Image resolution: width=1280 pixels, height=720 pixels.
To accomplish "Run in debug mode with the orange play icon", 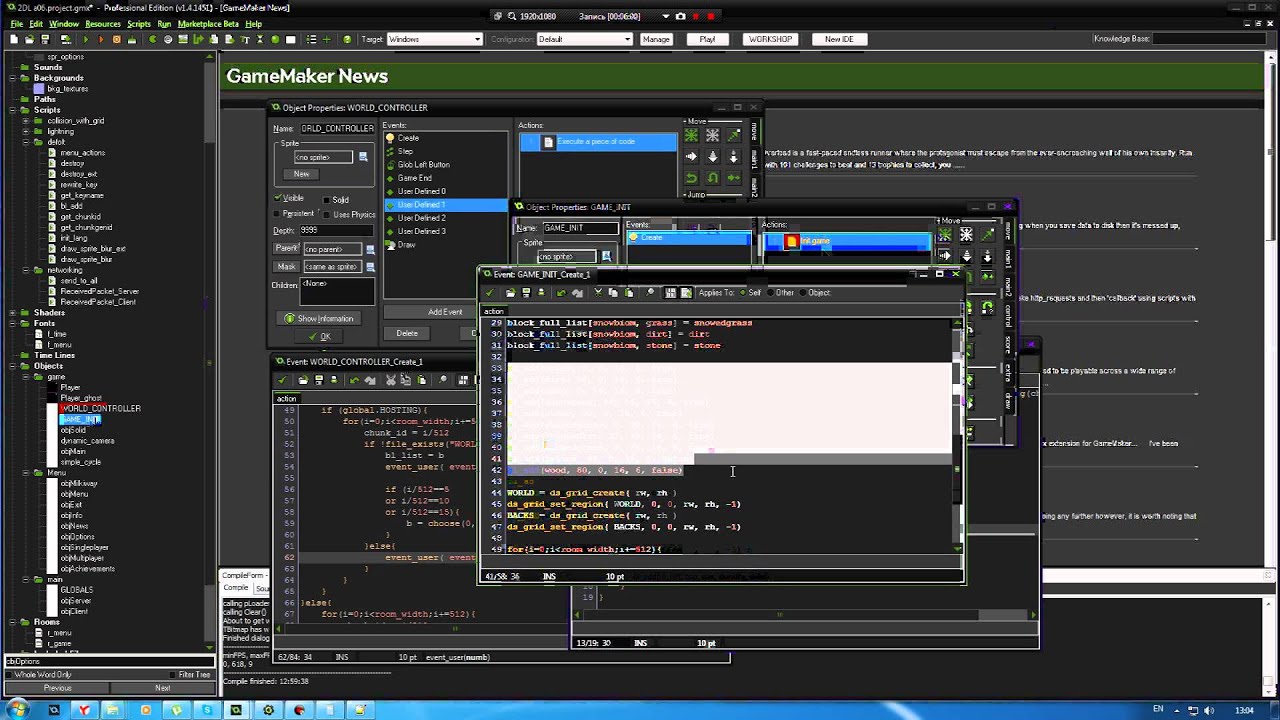I will tap(101, 39).
